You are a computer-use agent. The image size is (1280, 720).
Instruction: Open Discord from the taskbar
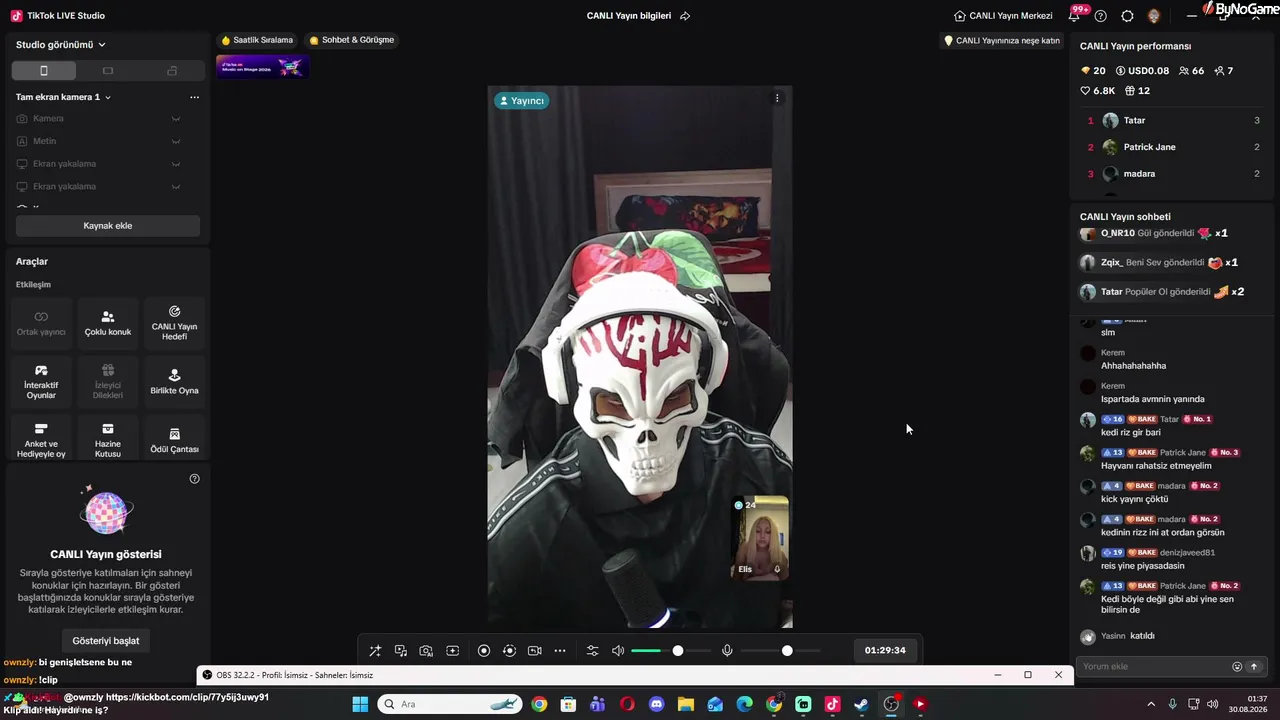656,704
